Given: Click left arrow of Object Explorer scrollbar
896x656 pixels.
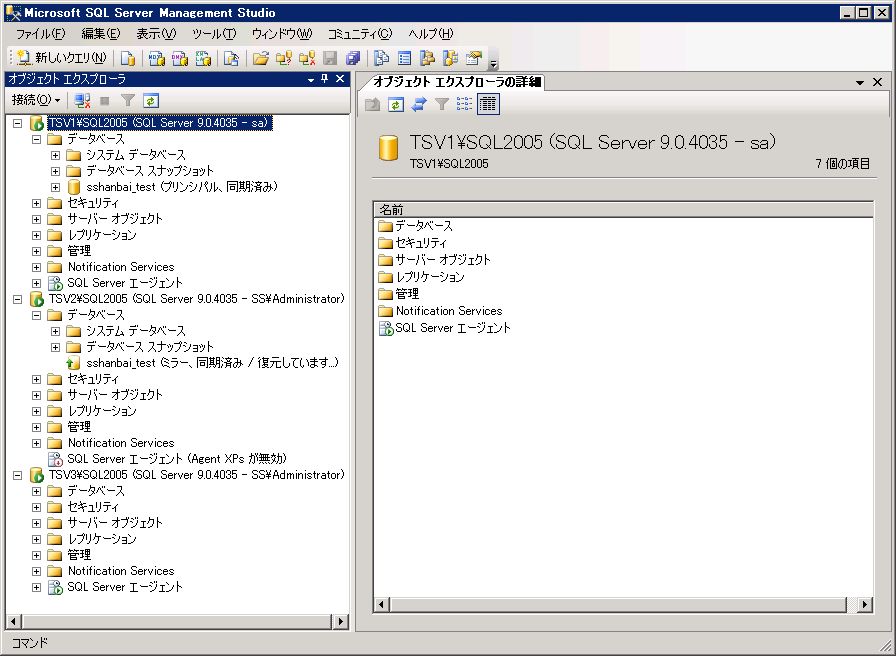Looking at the screenshot, I should 13,621.
